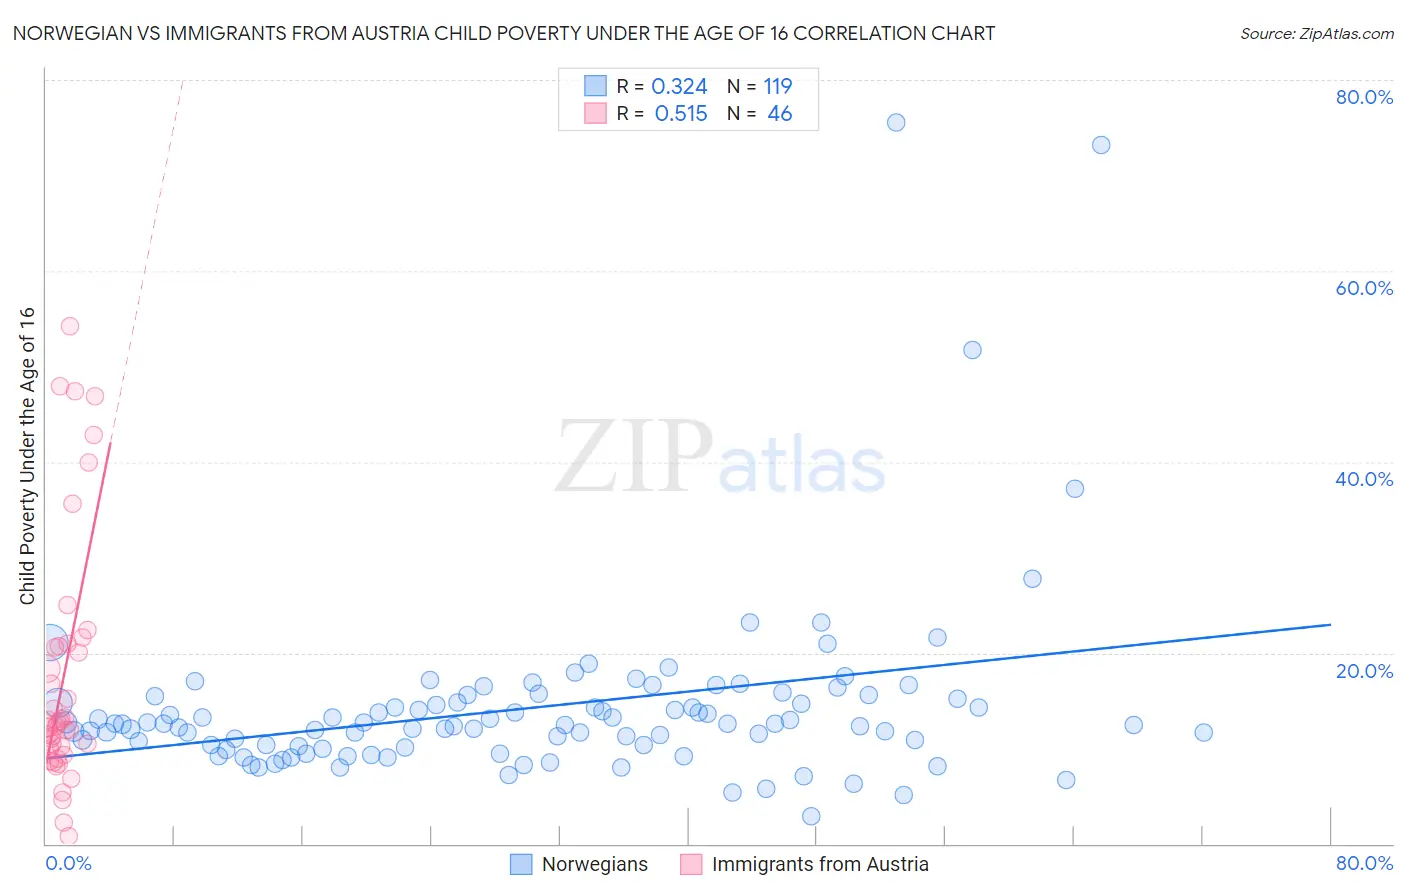Select the Norwegians legend label

click(595, 864)
